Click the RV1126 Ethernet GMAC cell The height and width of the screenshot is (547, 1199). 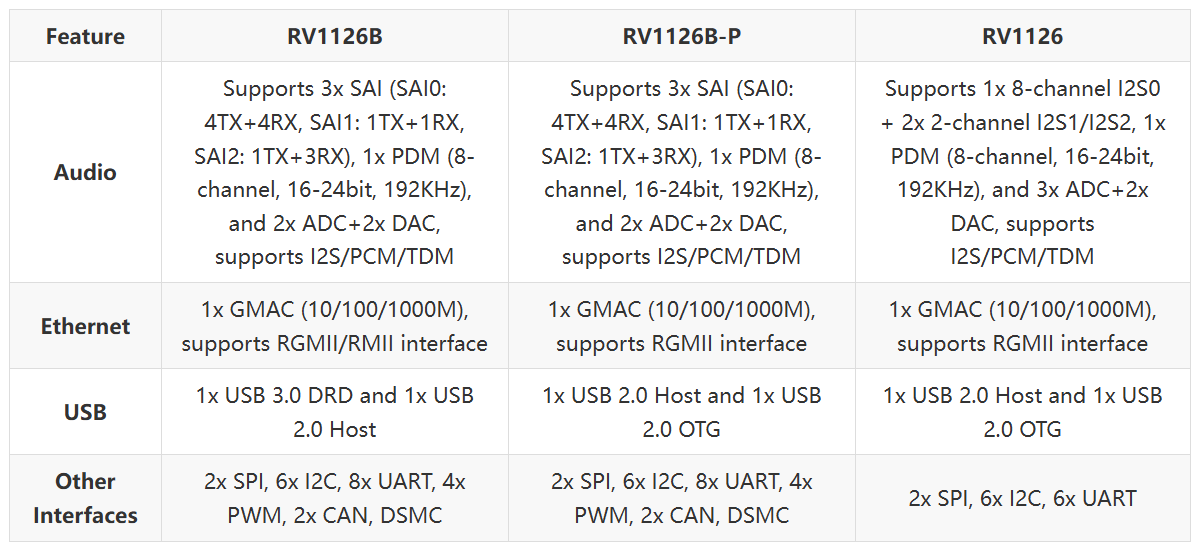[1022, 326]
